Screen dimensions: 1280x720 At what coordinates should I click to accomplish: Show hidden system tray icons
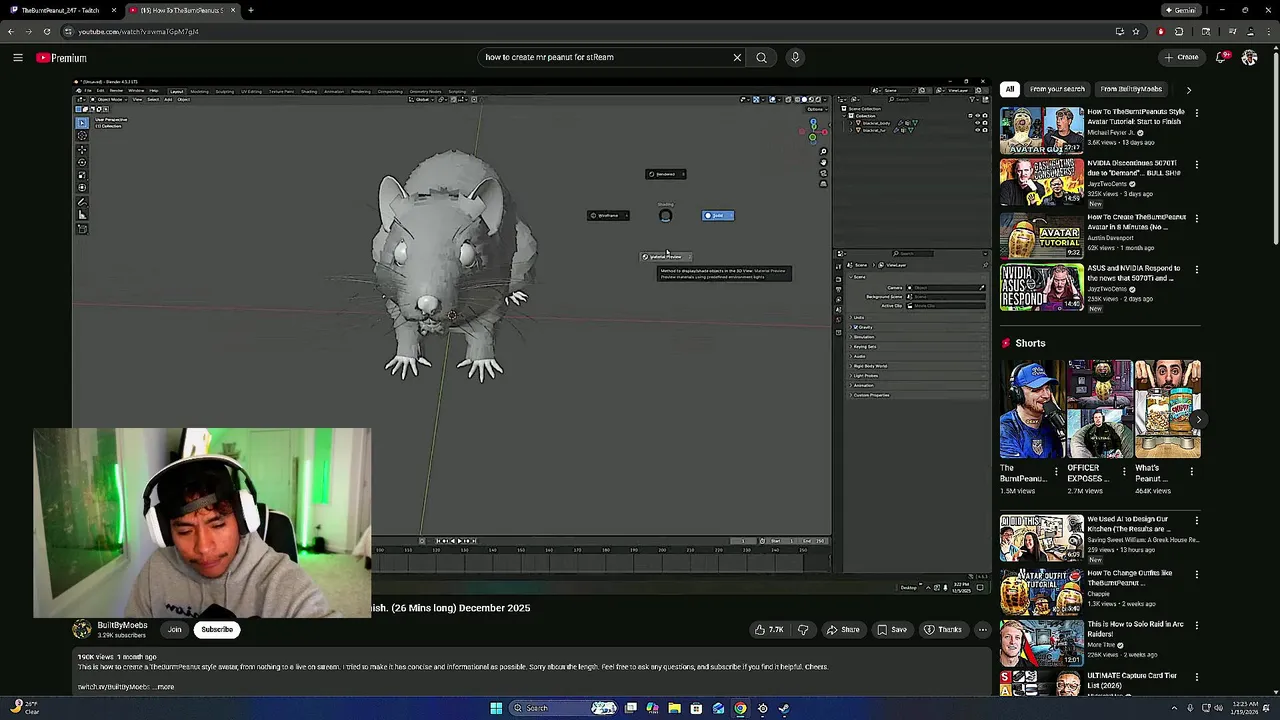point(1175,708)
